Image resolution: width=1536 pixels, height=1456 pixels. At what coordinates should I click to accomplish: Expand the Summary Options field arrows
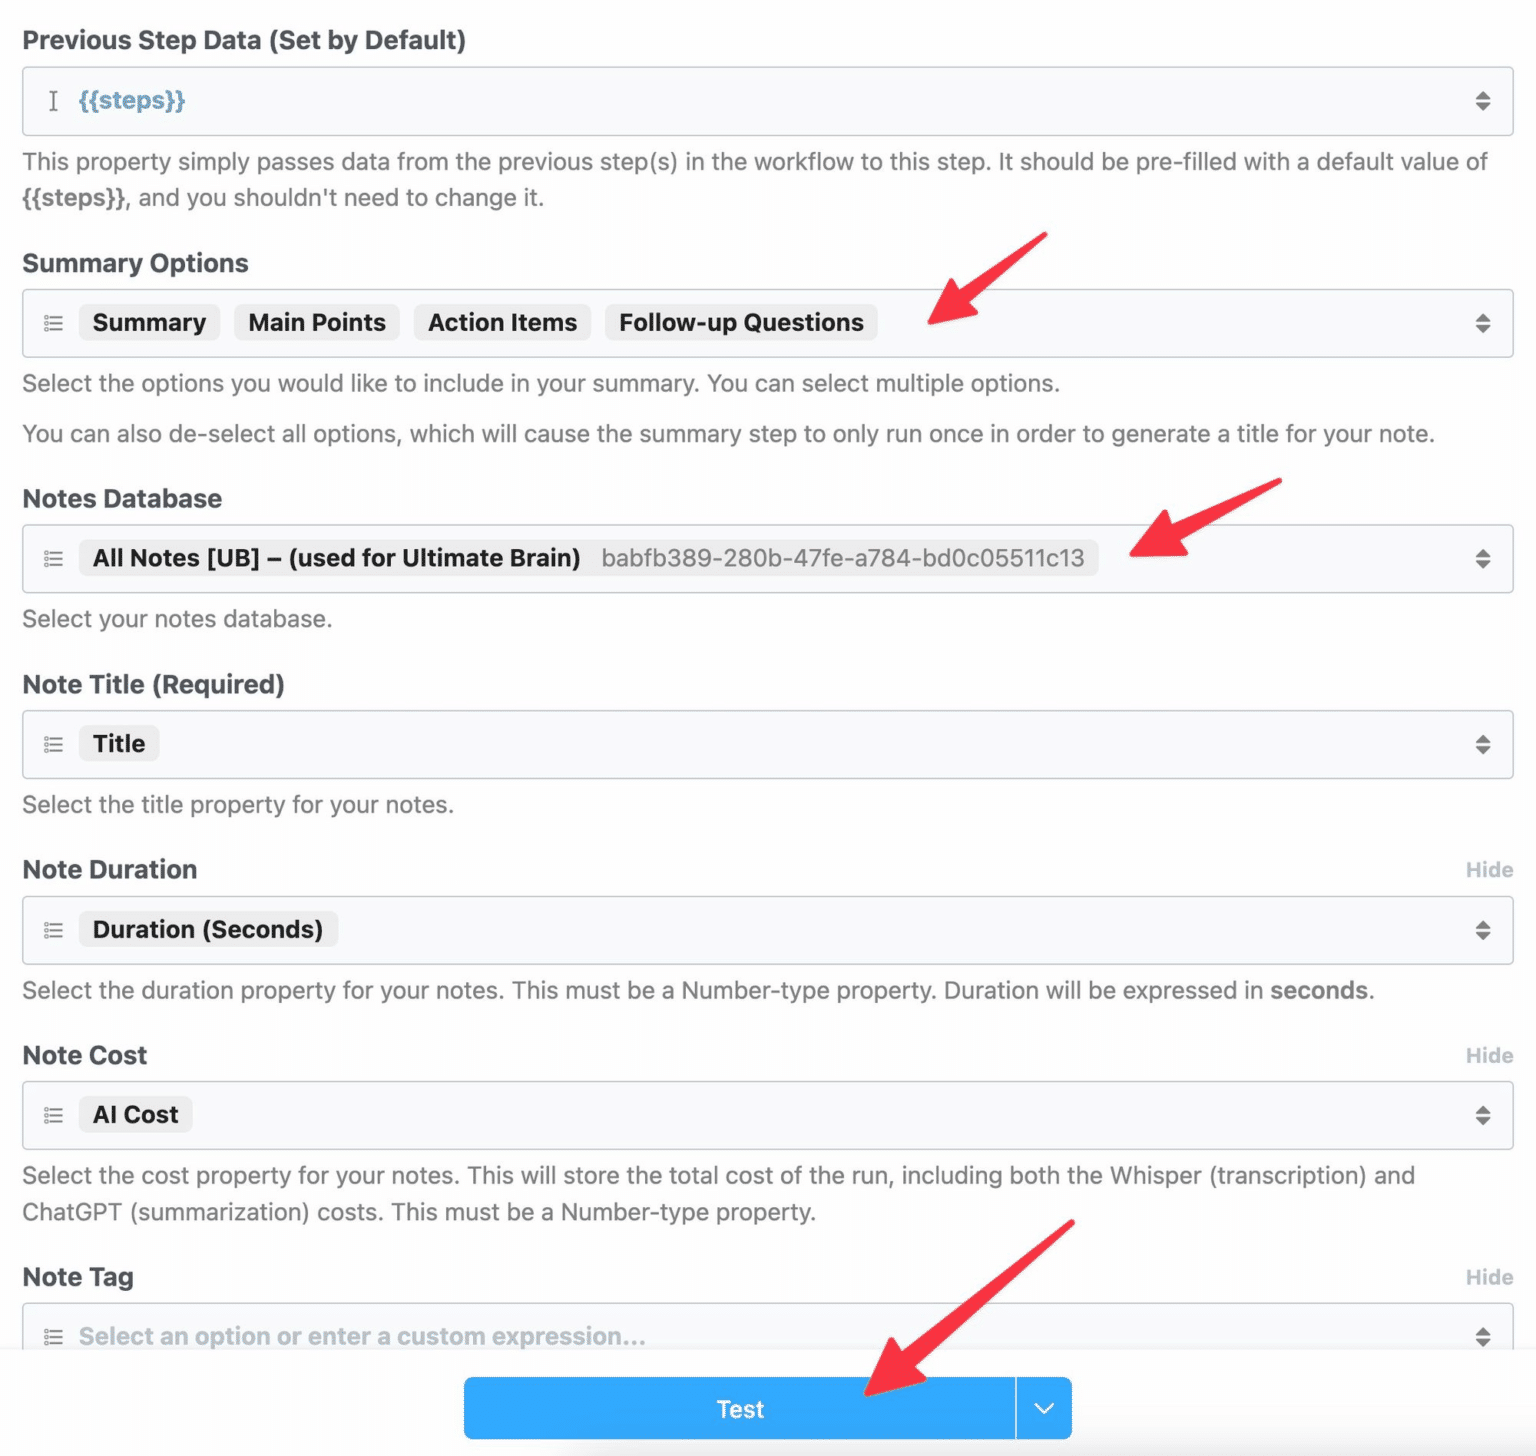(1481, 323)
